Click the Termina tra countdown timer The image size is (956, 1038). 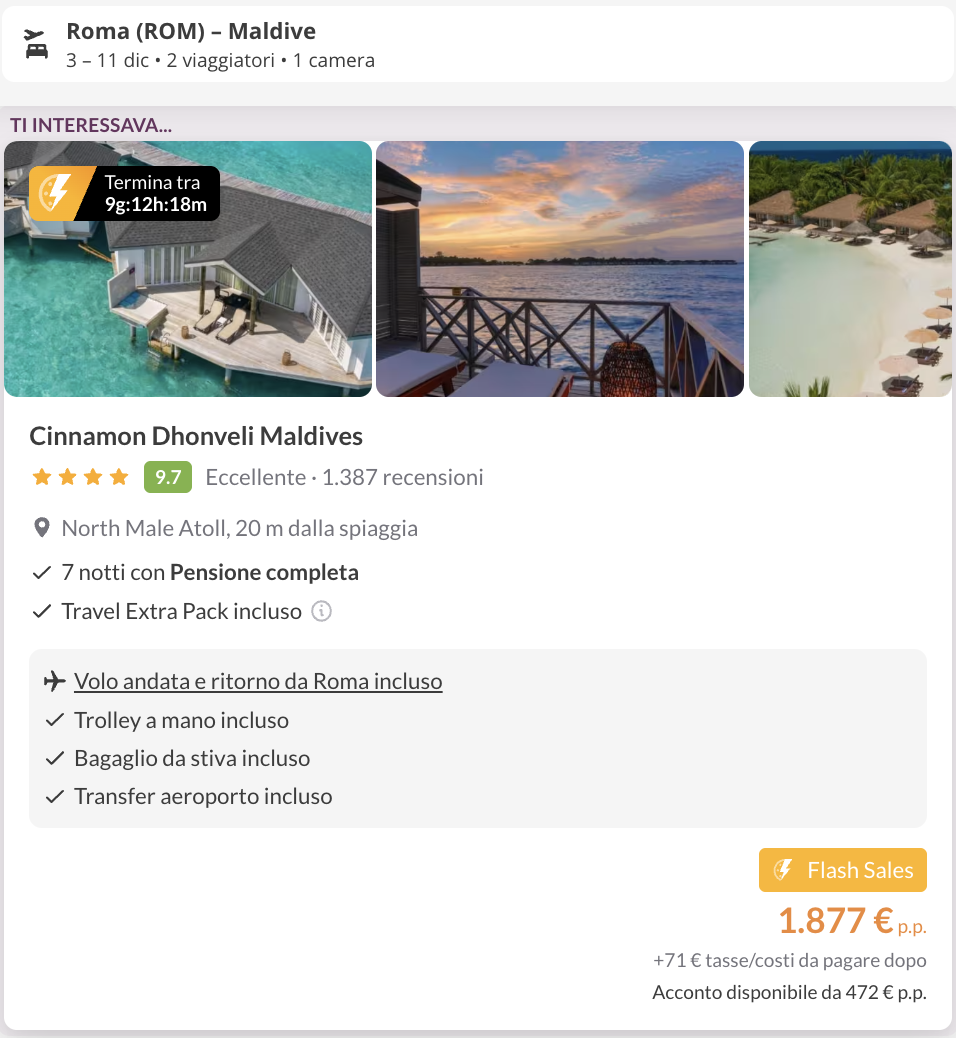[x=156, y=194]
